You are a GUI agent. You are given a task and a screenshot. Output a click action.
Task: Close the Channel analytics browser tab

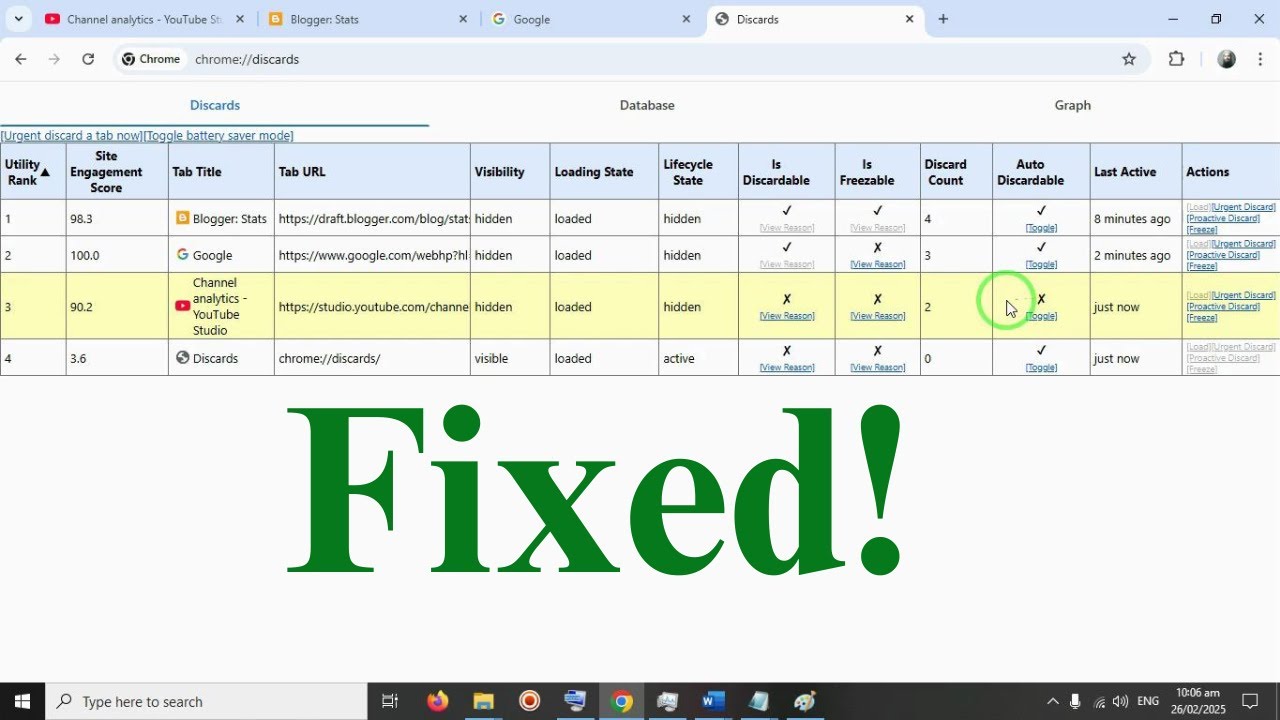pyautogui.click(x=240, y=19)
